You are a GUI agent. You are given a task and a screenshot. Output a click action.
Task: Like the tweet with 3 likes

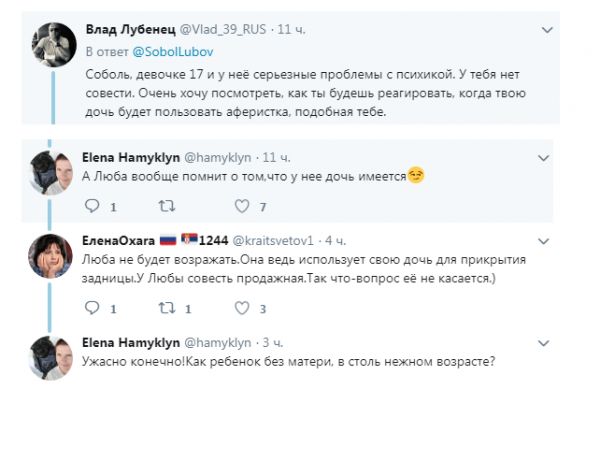pos(241,308)
